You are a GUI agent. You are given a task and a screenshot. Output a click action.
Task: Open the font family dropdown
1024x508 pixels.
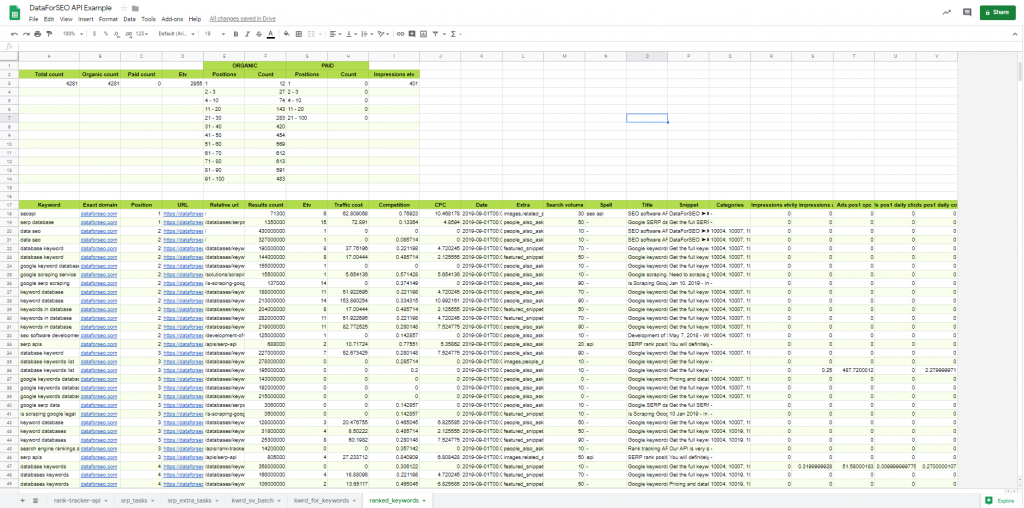[176, 34]
